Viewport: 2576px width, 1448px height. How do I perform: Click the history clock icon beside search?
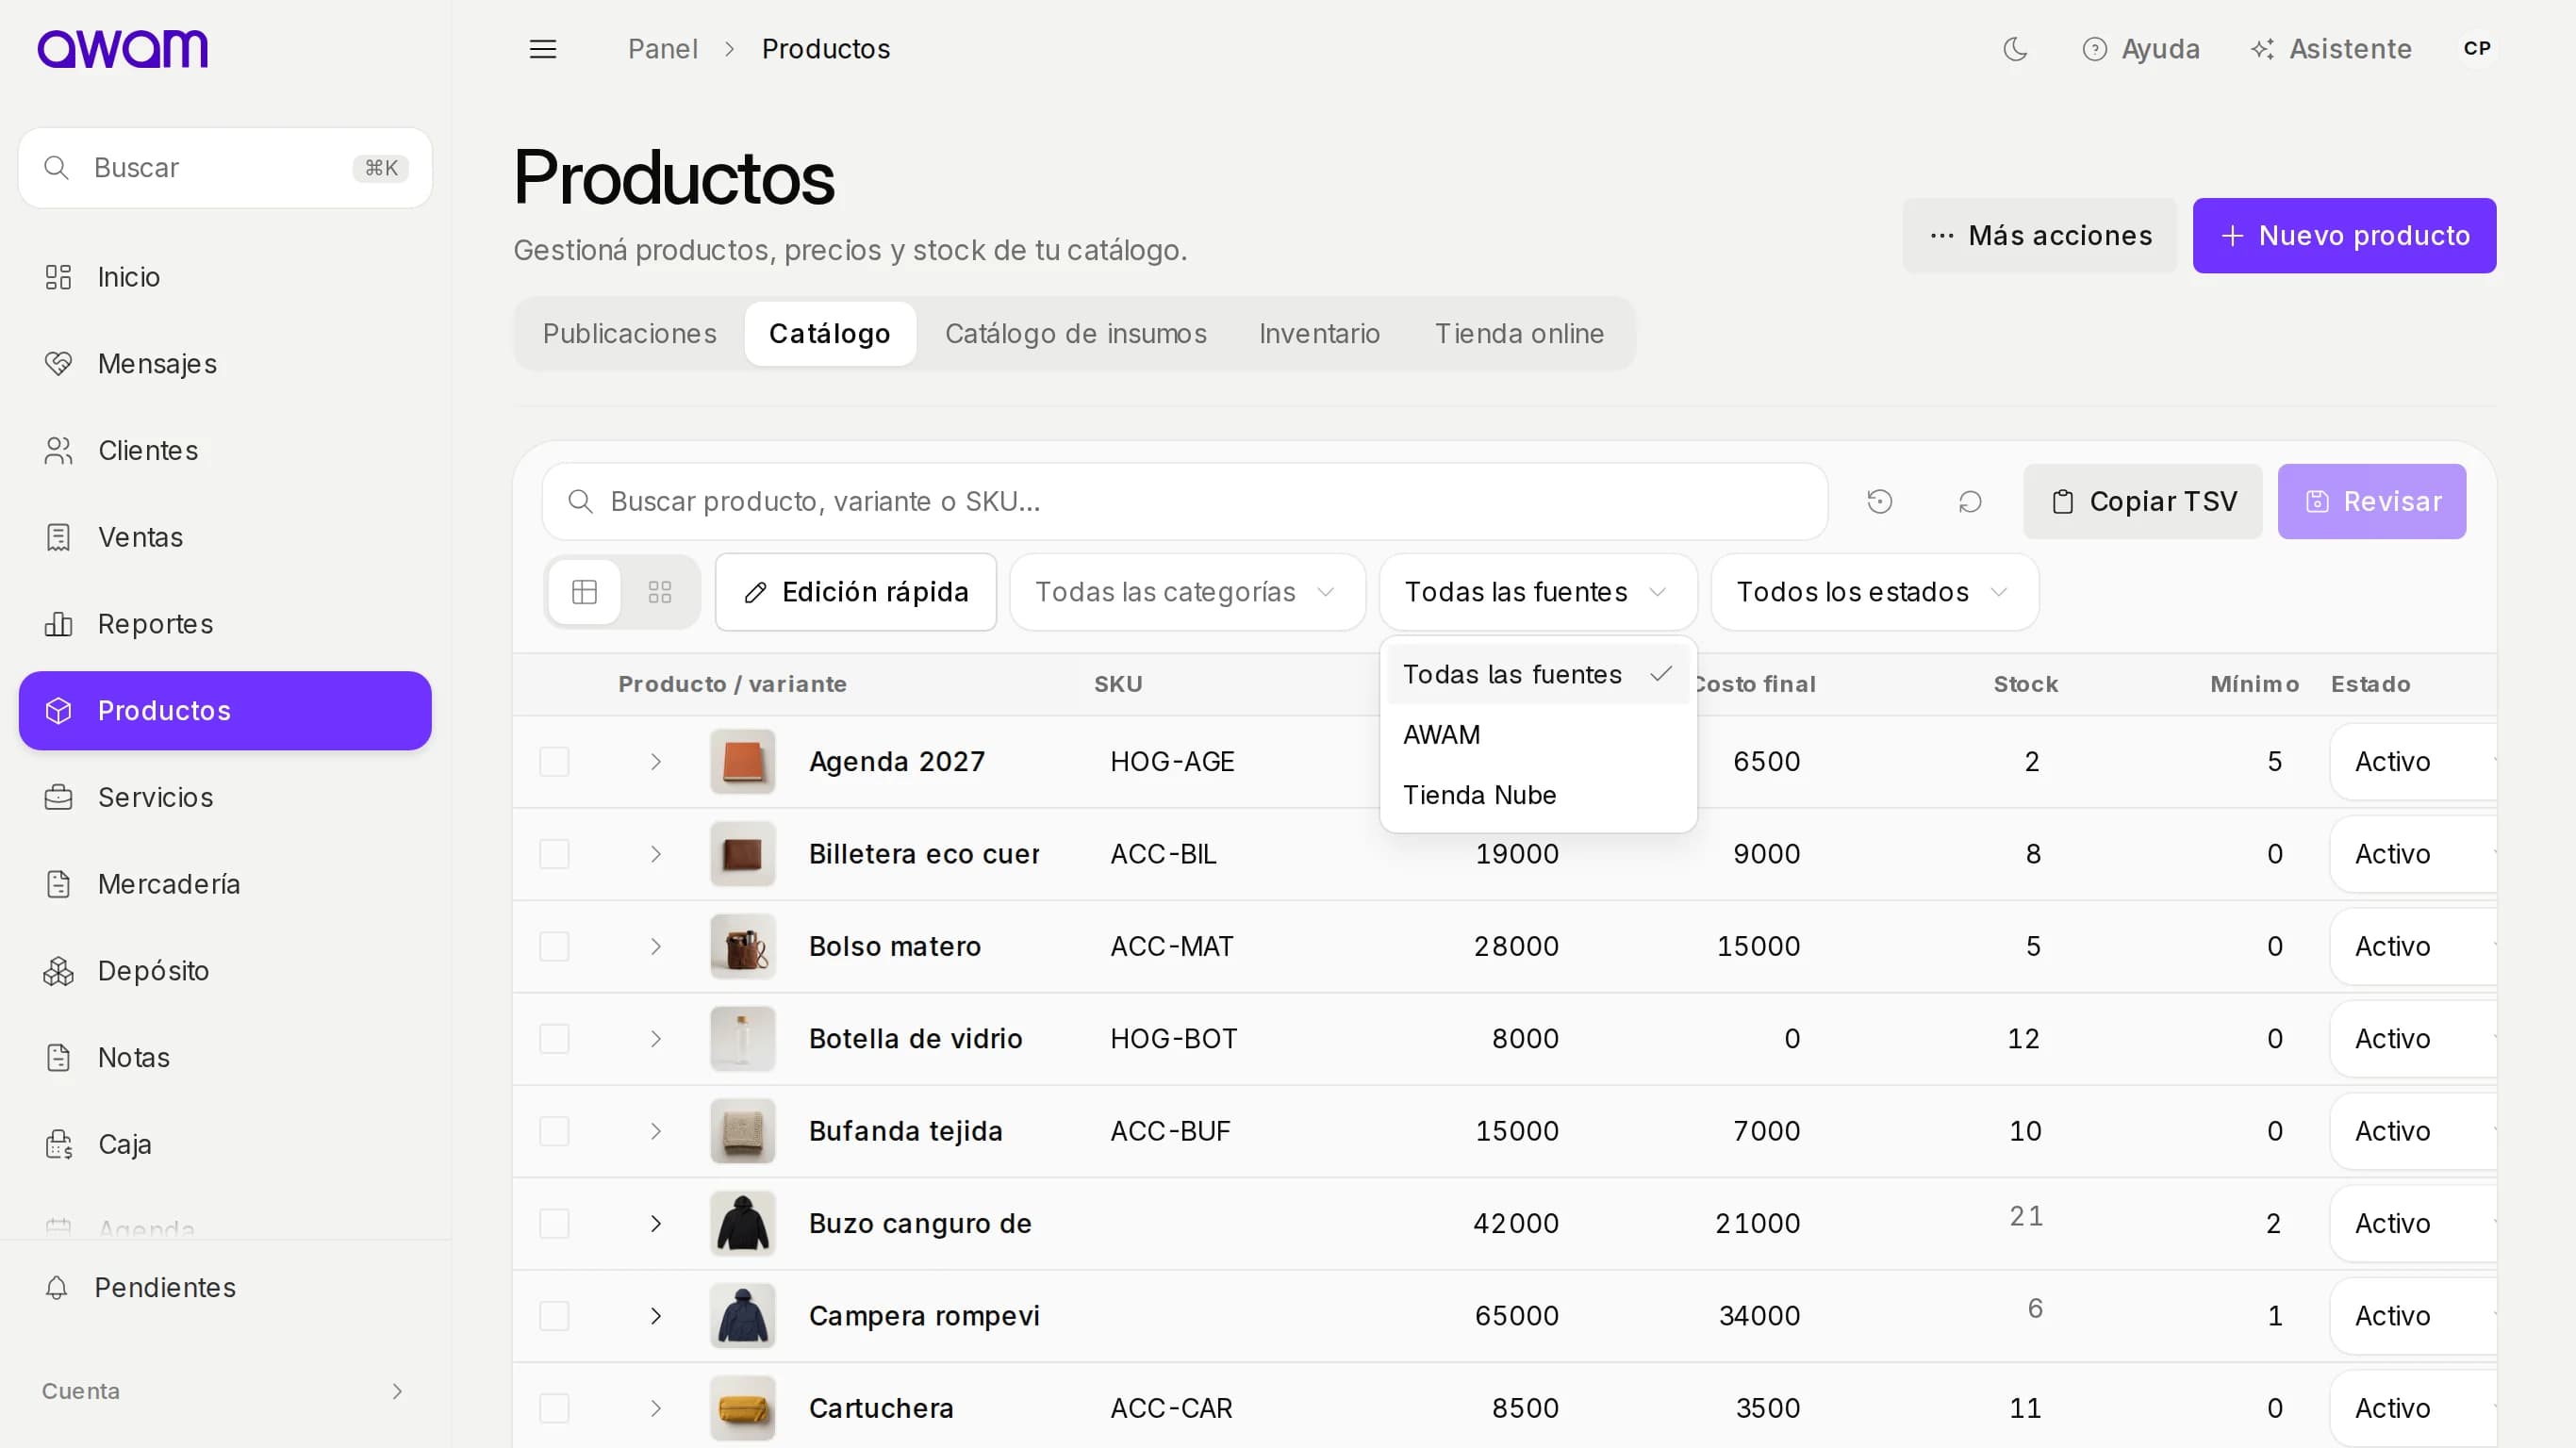[x=1879, y=501]
